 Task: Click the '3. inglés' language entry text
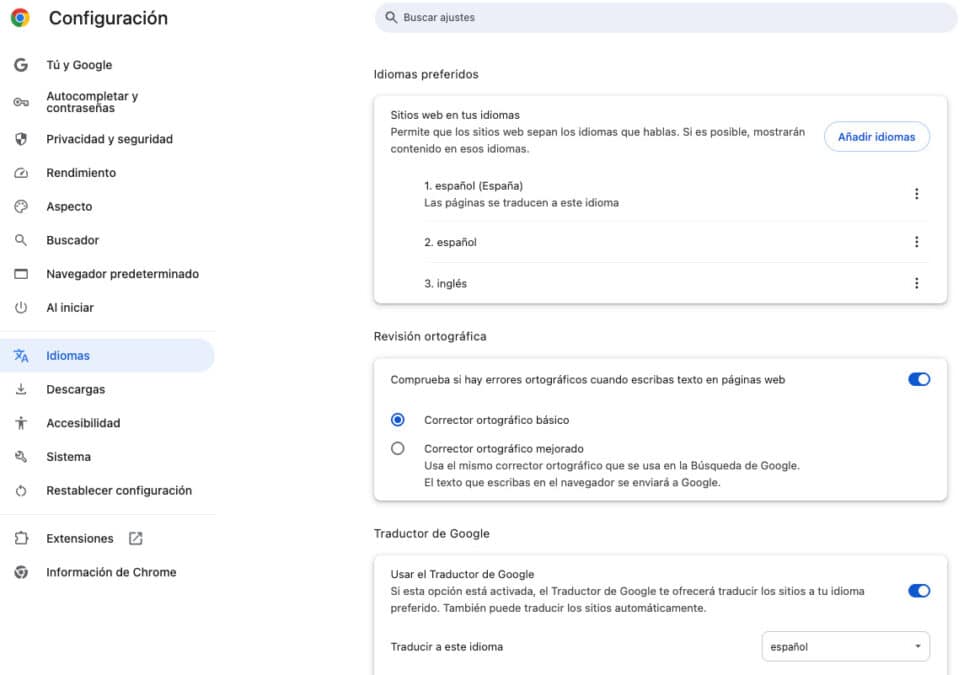coord(445,283)
